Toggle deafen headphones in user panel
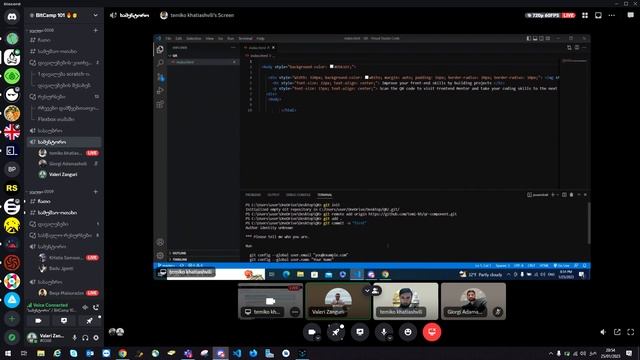The height and width of the screenshot is (360, 640). click(85, 338)
